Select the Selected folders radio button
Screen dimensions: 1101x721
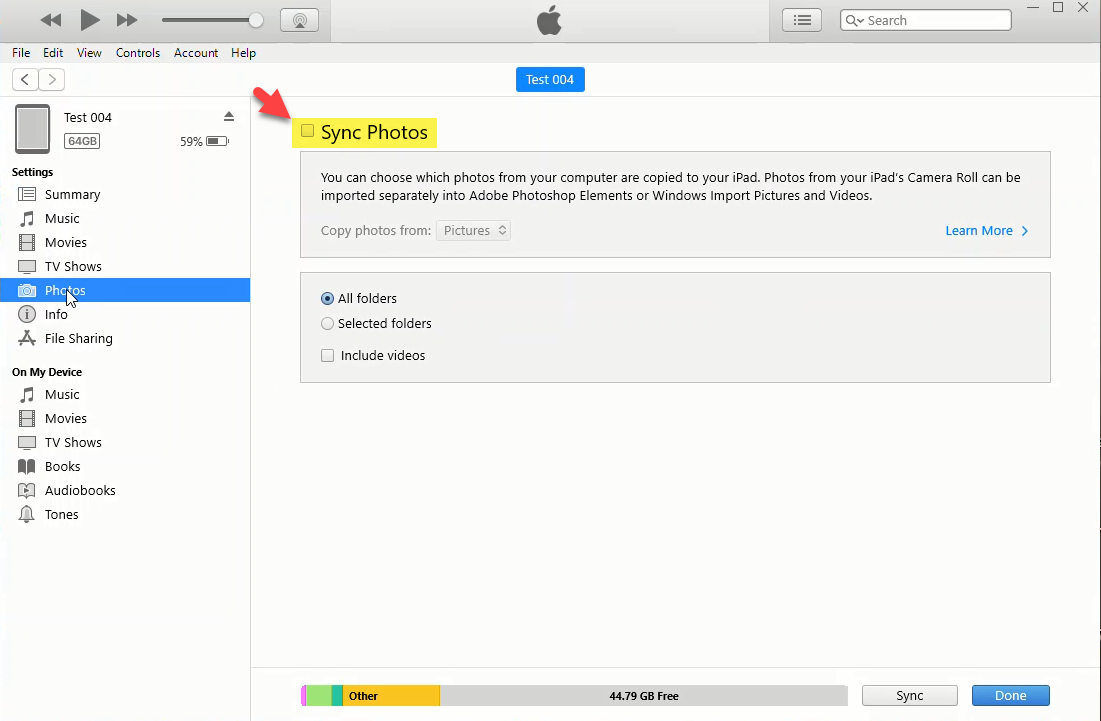coord(327,324)
